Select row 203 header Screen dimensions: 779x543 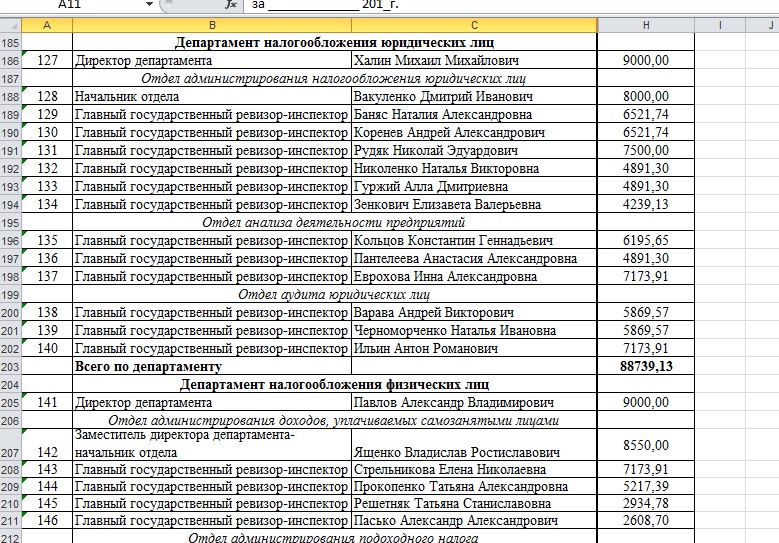pyautogui.click(x=11, y=367)
